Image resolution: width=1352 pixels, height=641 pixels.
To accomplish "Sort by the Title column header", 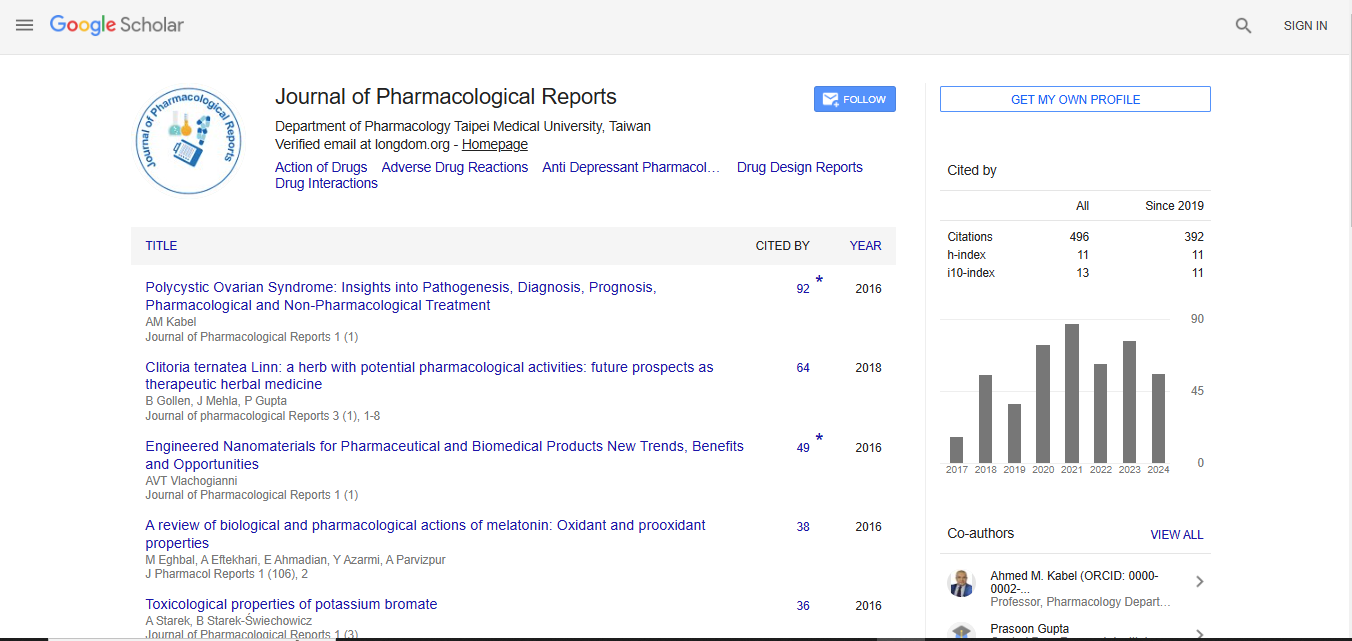I will (x=161, y=246).
